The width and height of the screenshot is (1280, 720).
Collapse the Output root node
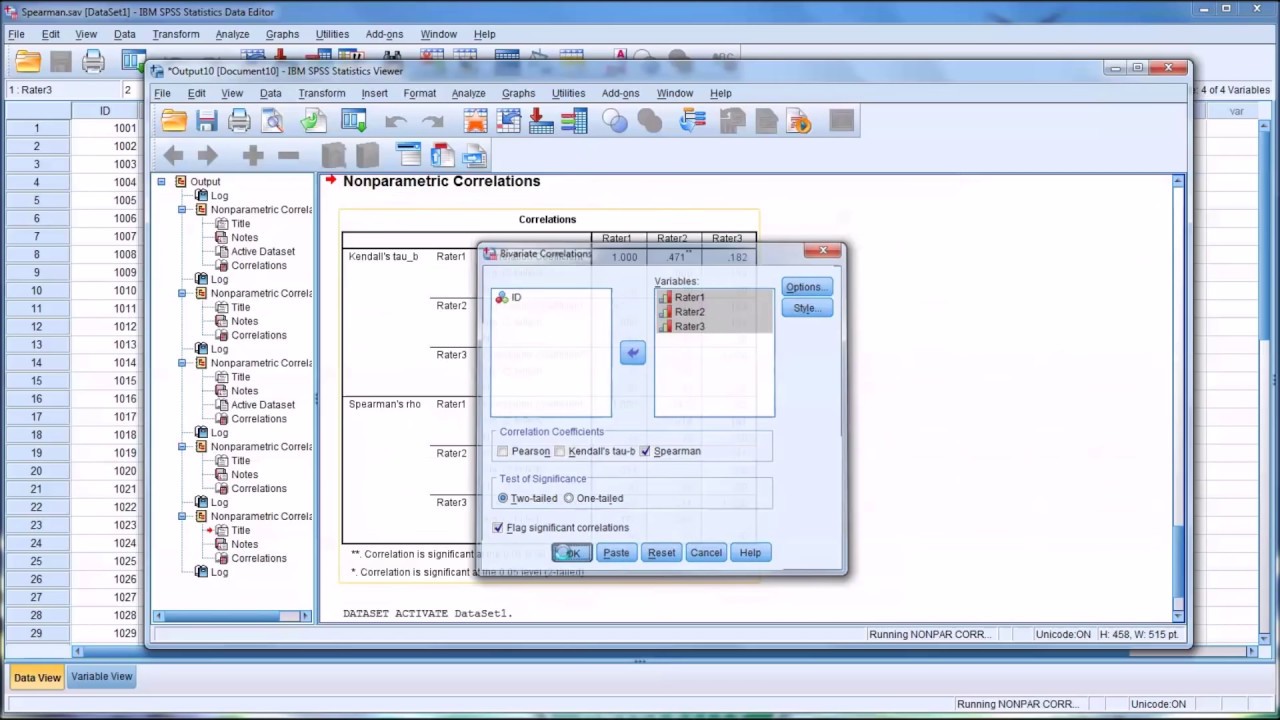161,181
